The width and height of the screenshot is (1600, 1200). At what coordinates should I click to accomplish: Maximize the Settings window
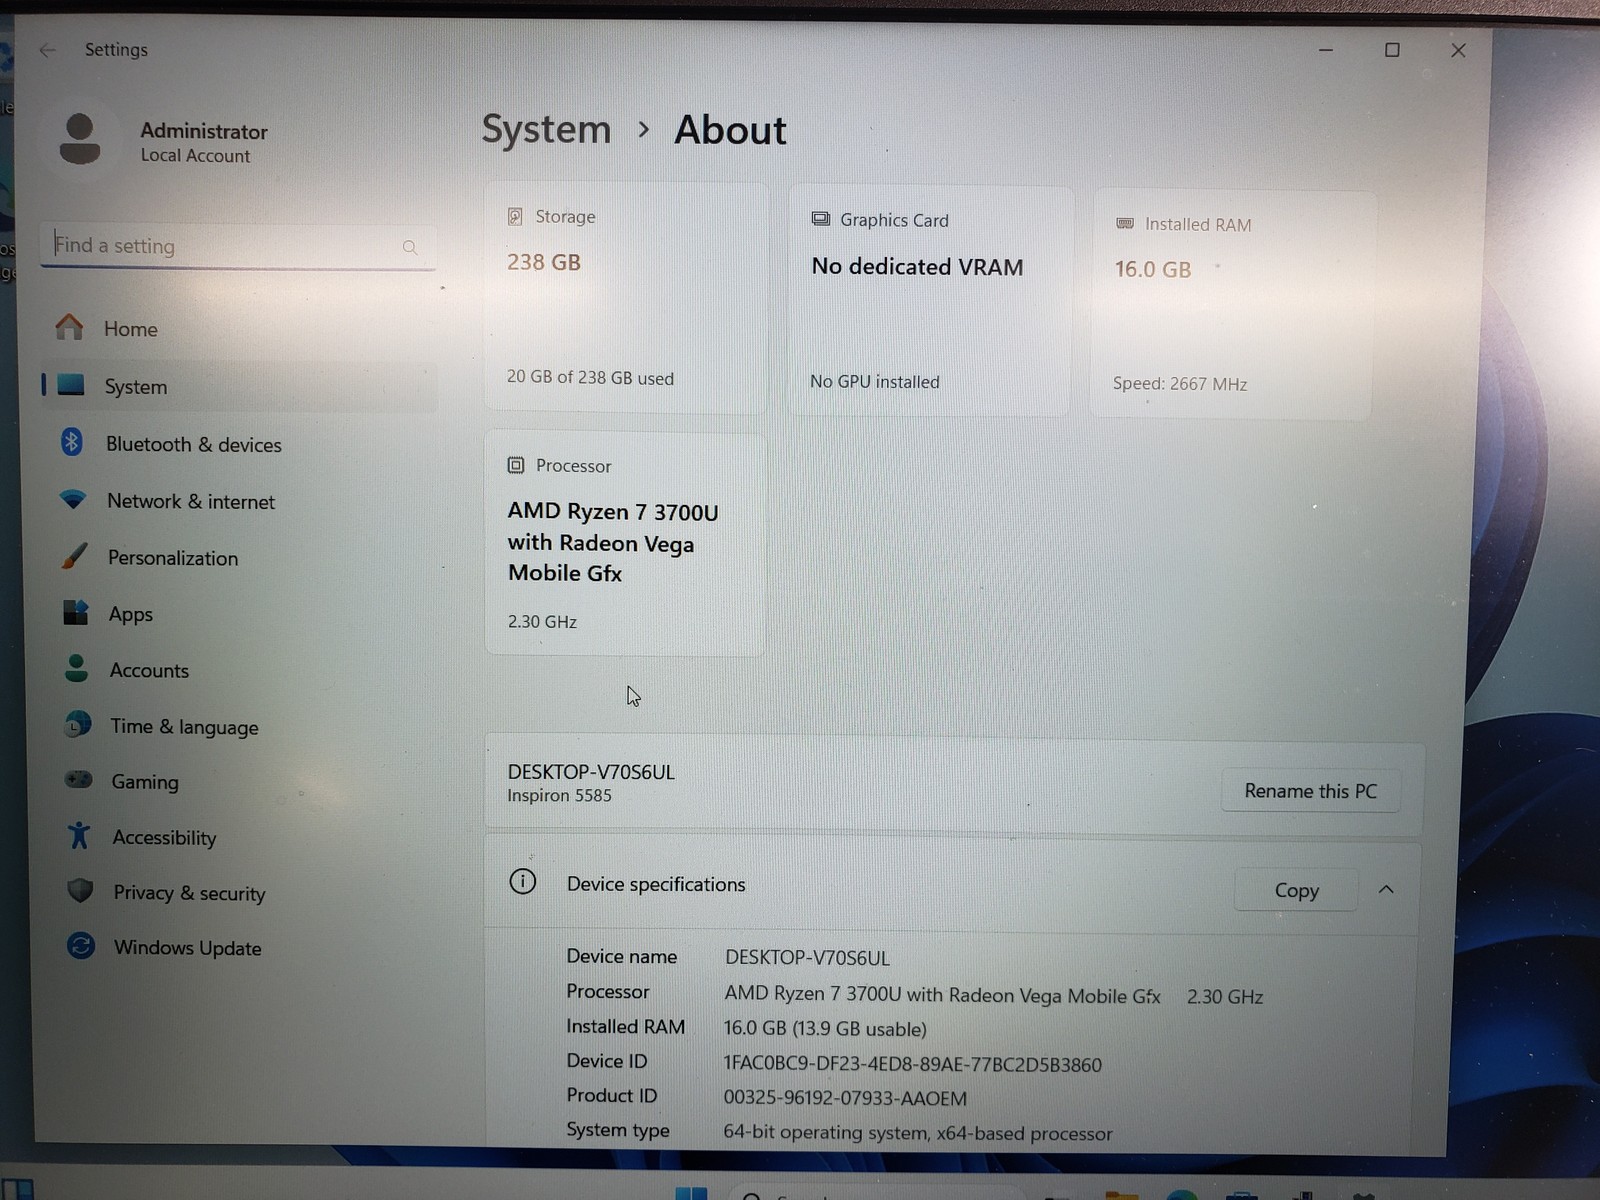click(1392, 50)
